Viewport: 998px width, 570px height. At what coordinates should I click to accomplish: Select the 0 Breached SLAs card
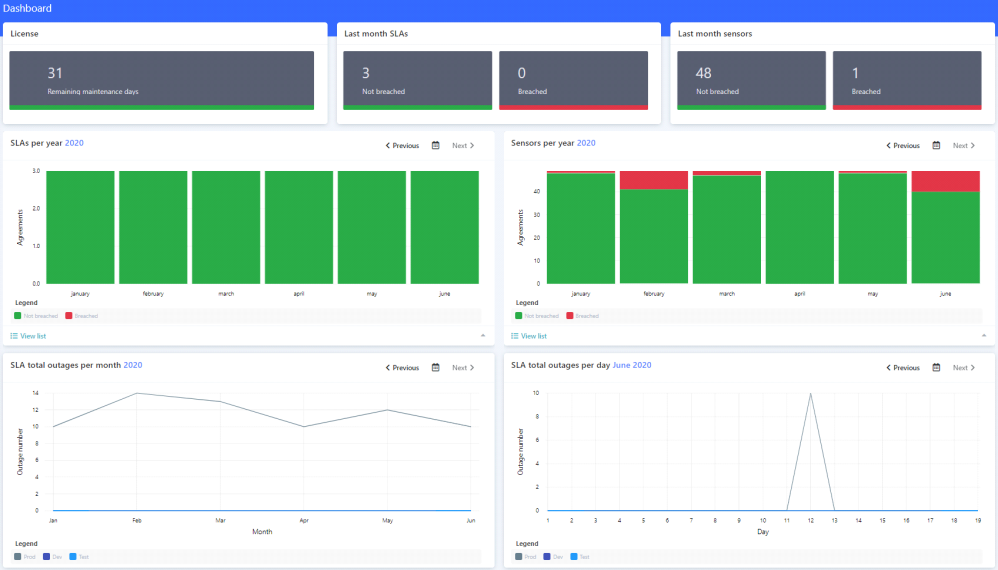573,80
